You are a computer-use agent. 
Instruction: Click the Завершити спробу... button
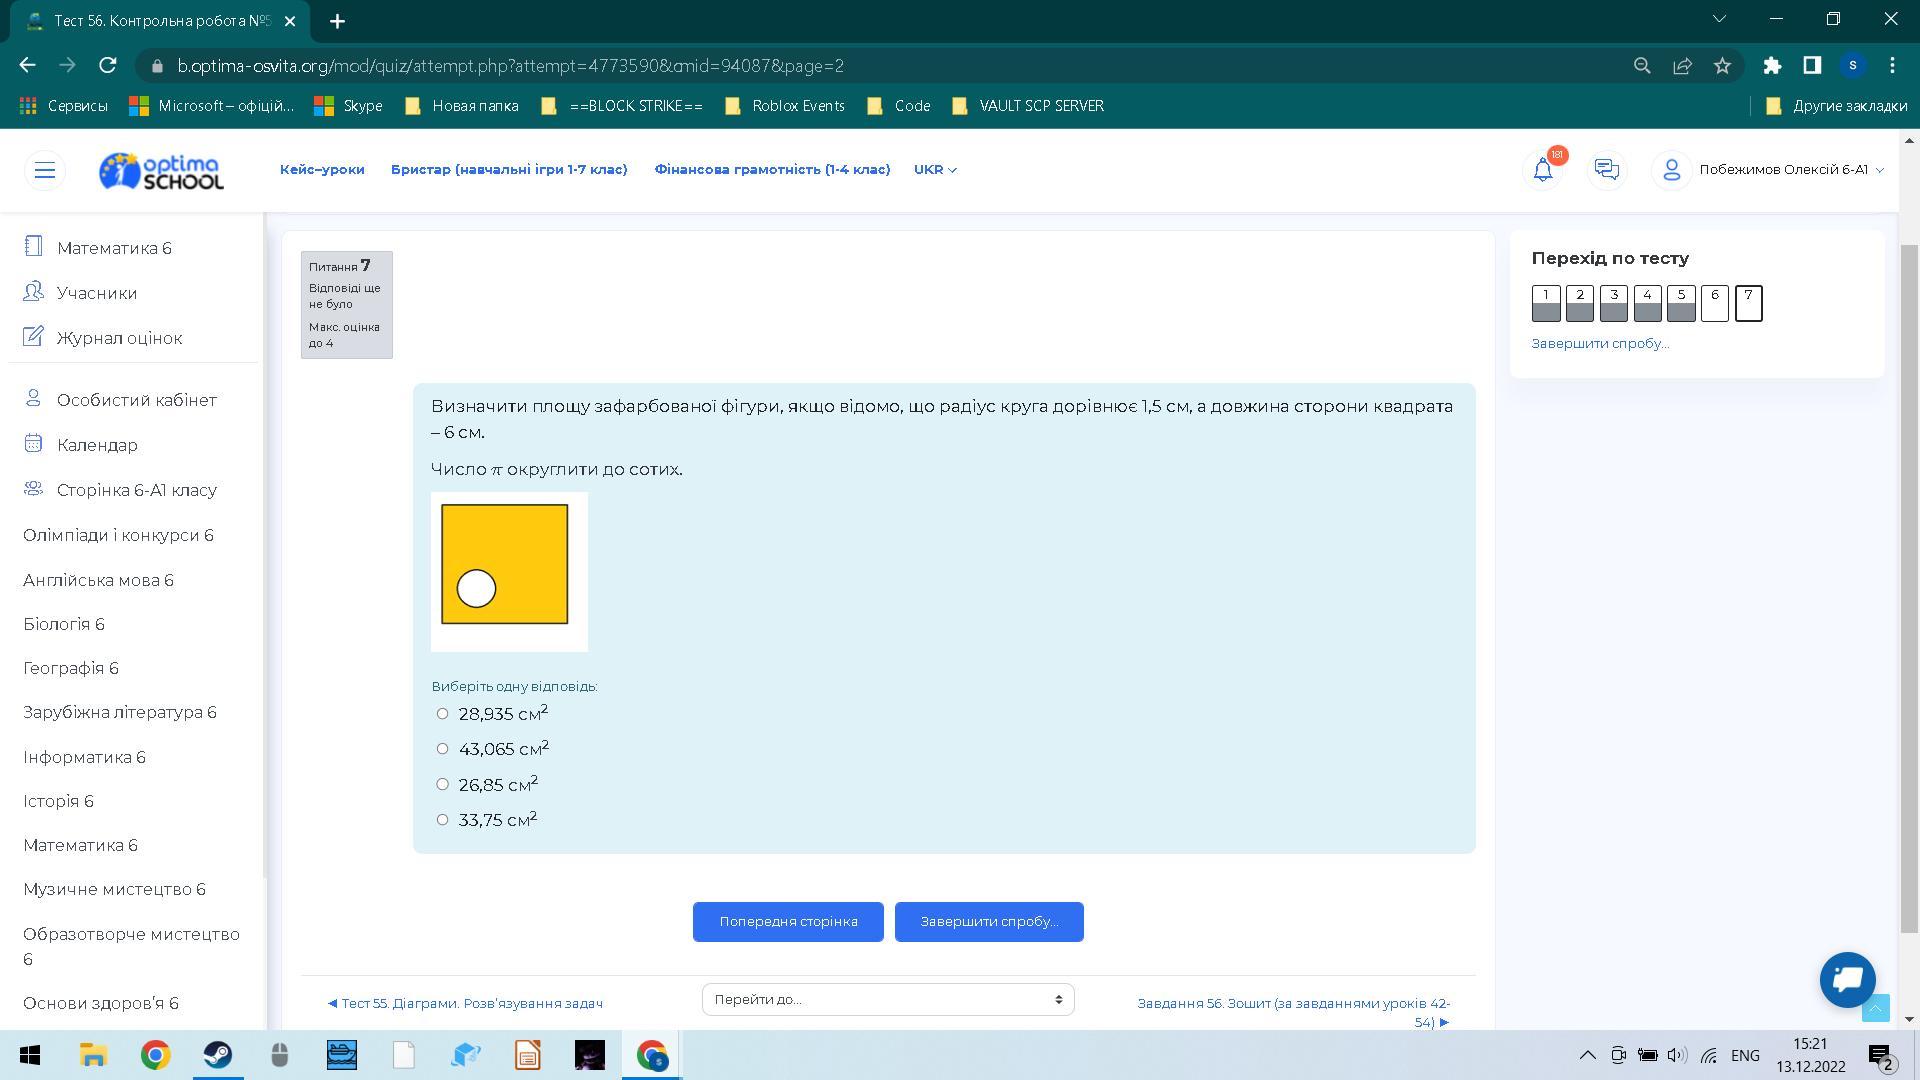pyautogui.click(x=989, y=922)
